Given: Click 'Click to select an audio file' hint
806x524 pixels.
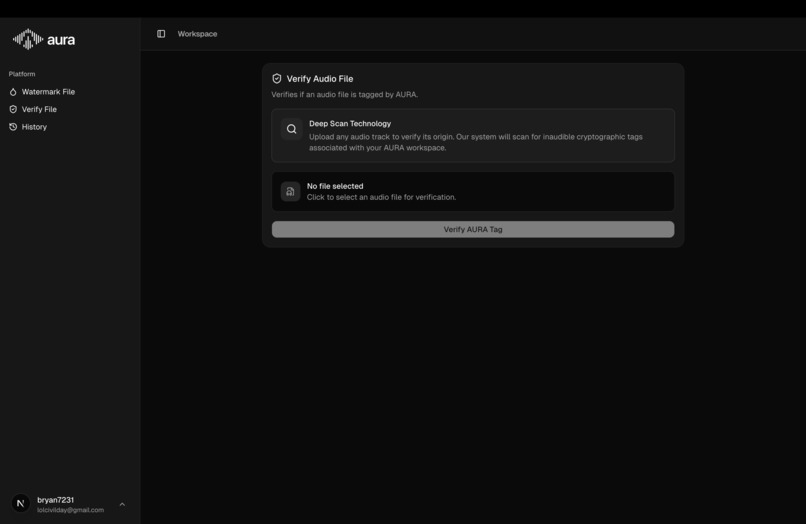Looking at the screenshot, I should (381, 197).
